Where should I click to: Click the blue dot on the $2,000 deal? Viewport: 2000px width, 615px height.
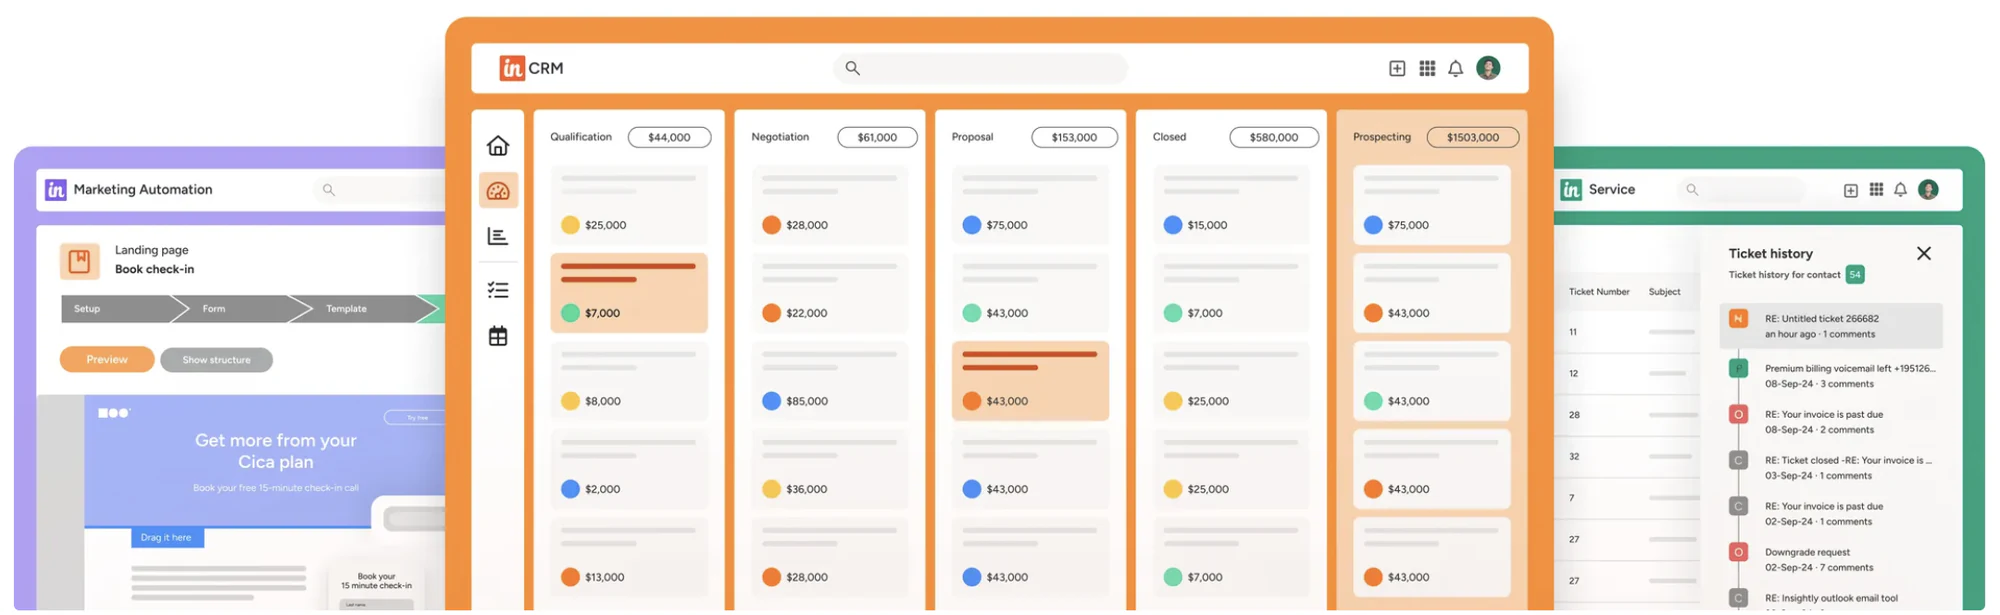pos(570,489)
